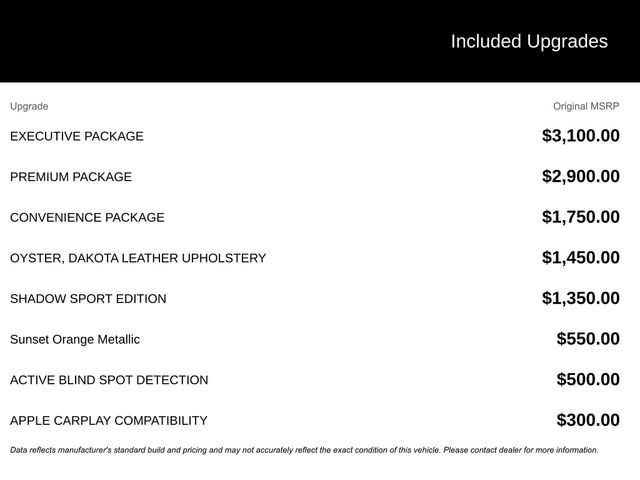This screenshot has height=480, width=640.
Task: Select the APPLE CARPLAY COMPATIBILITY label
Action: pyautogui.click(x=109, y=421)
